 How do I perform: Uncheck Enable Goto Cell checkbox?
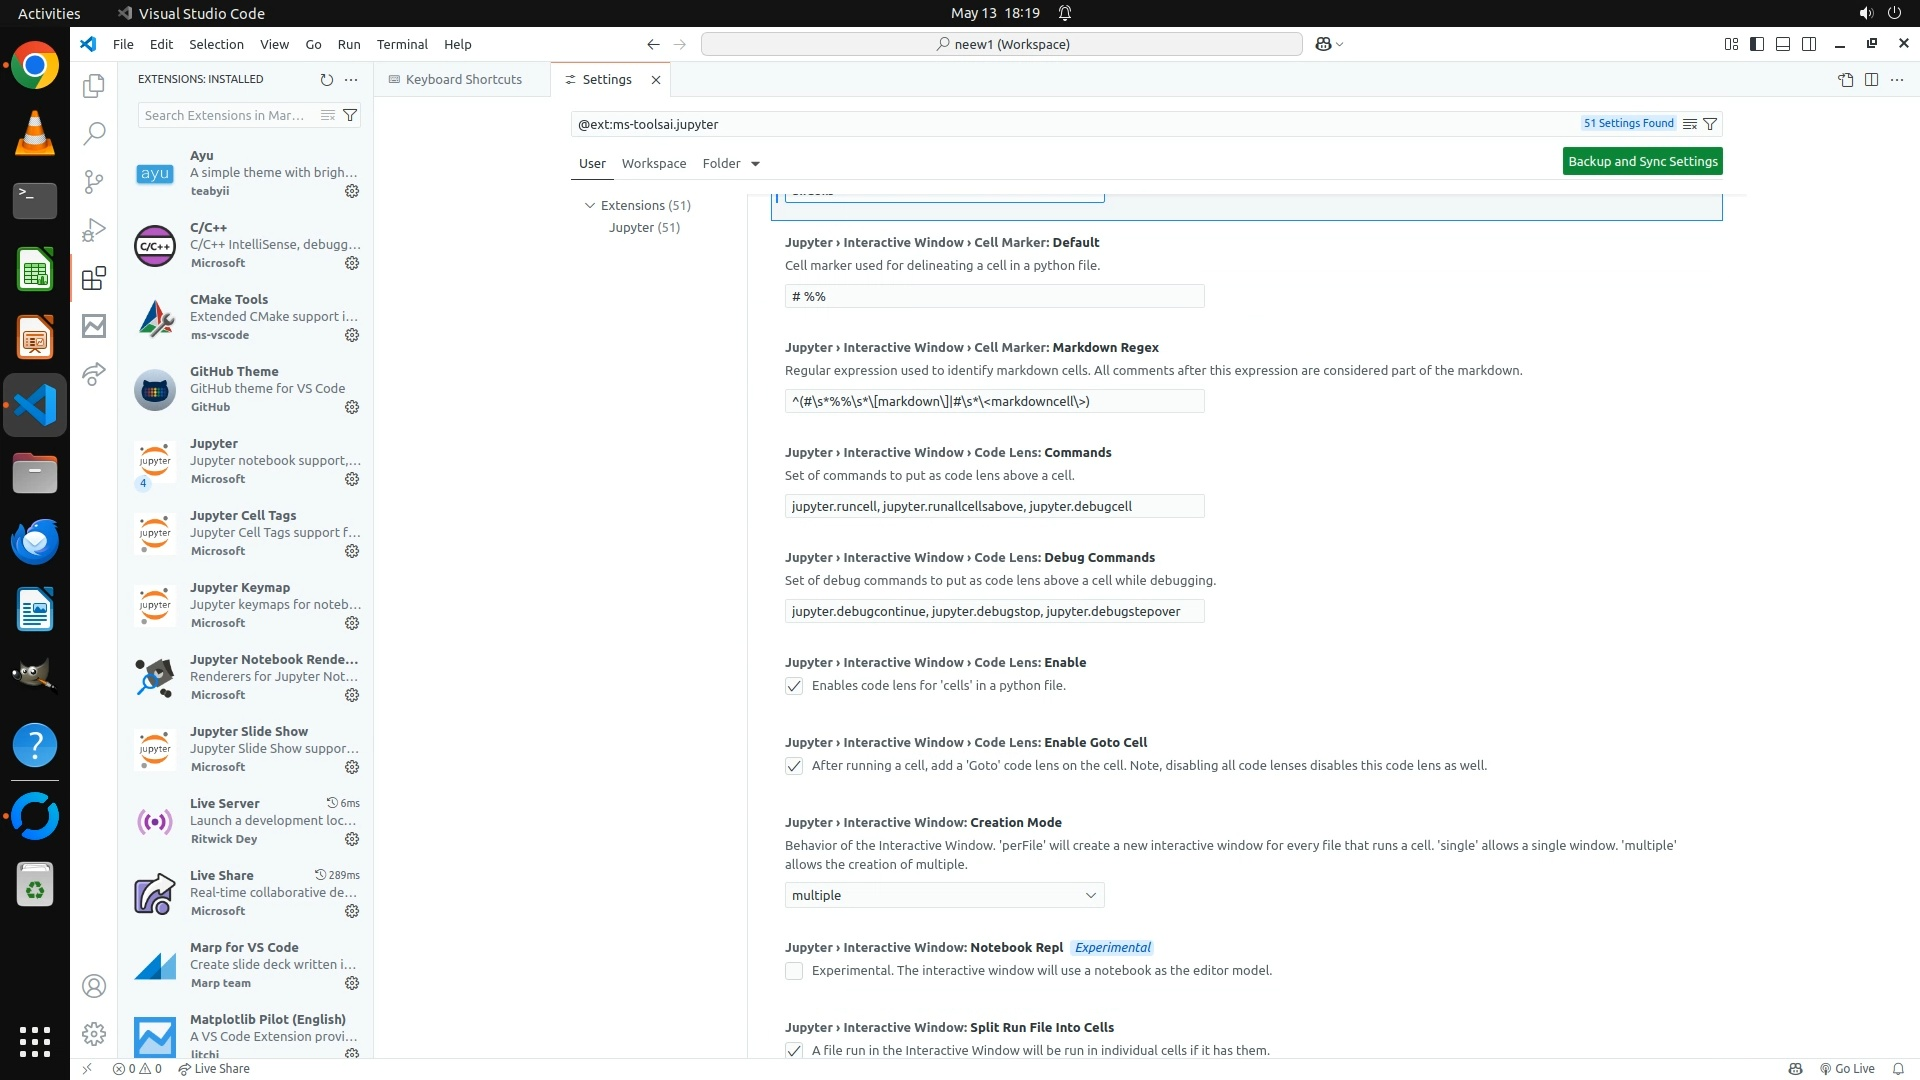click(x=794, y=766)
